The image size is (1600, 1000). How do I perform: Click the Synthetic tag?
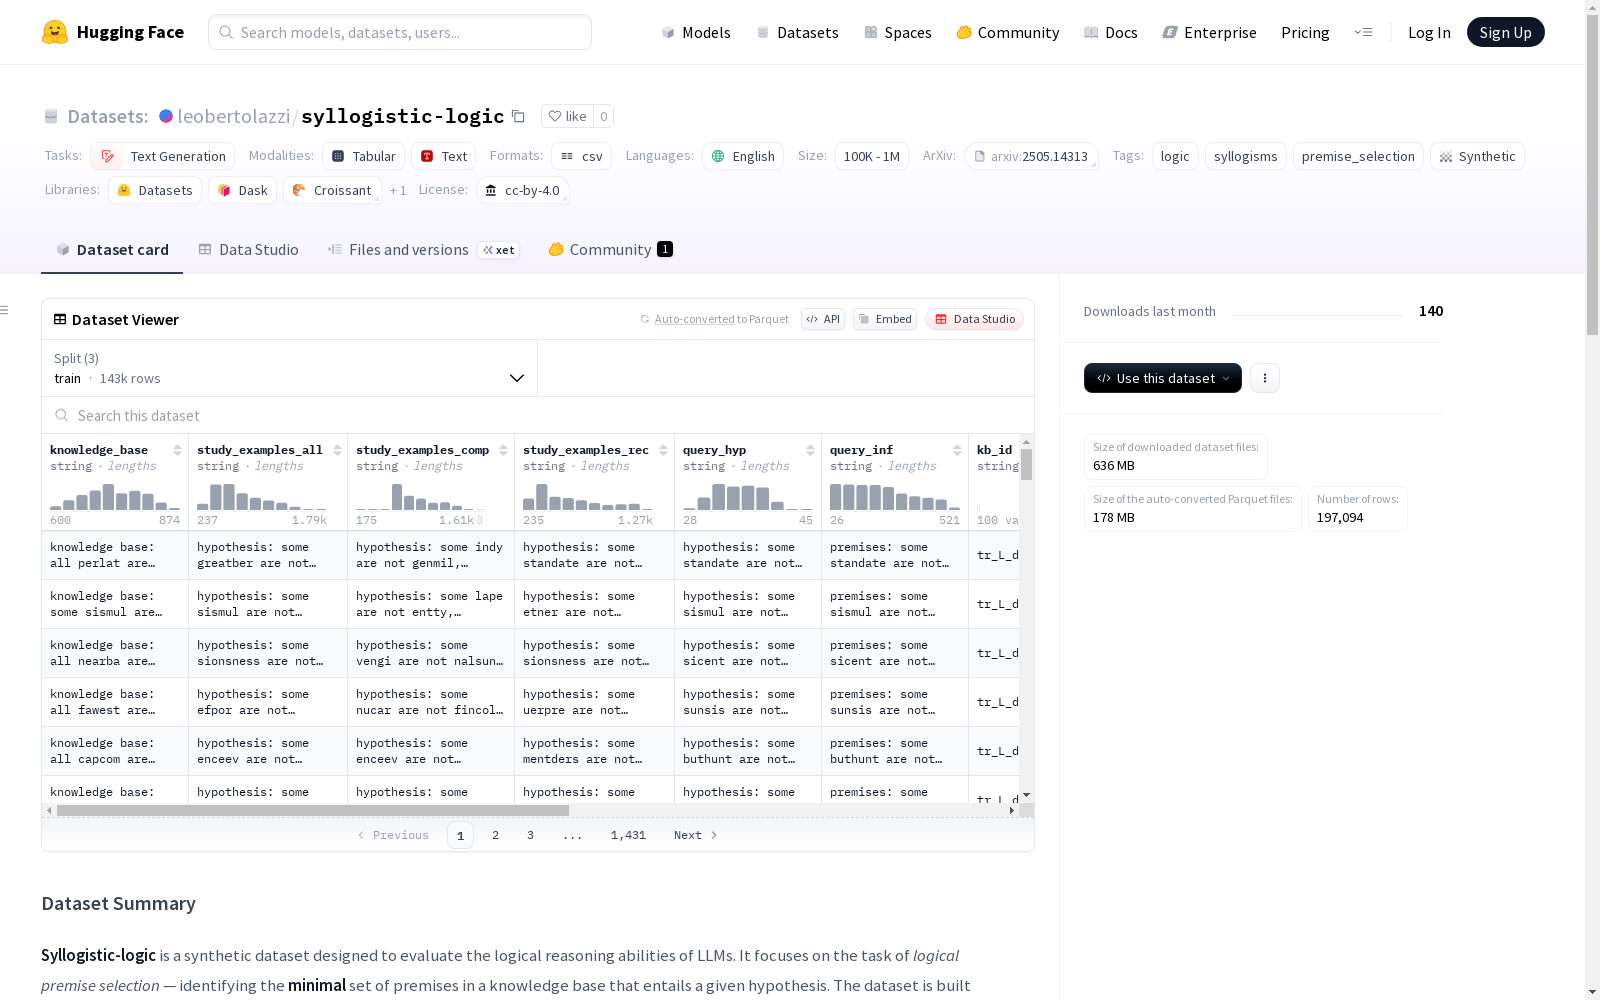[1477, 156]
